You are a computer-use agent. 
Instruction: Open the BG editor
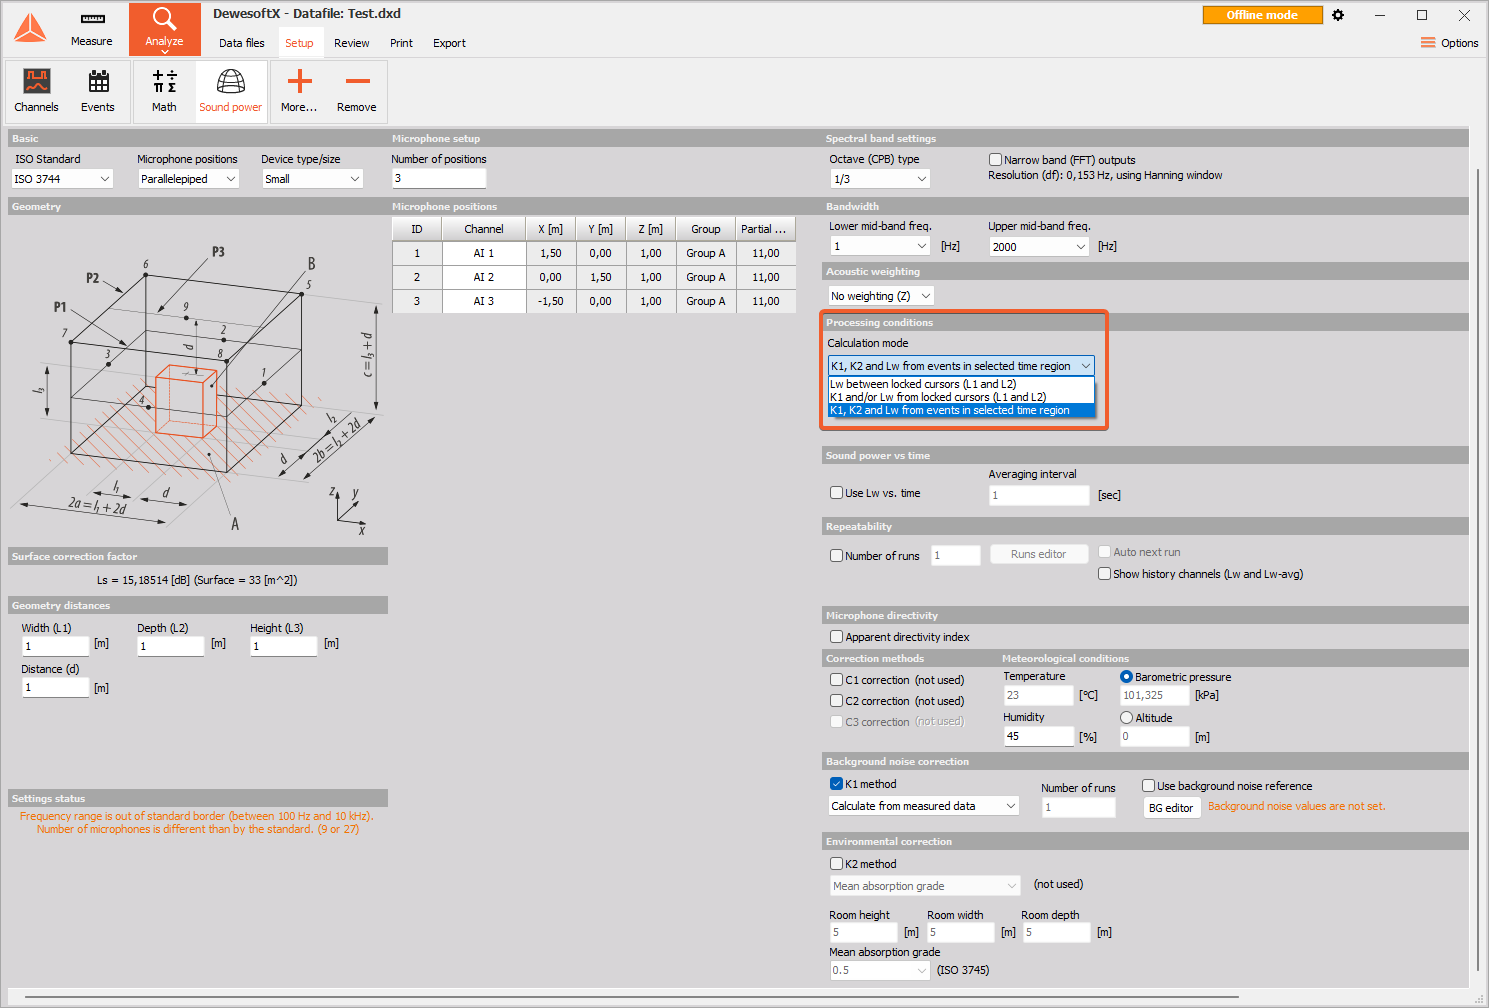pyautogui.click(x=1170, y=808)
